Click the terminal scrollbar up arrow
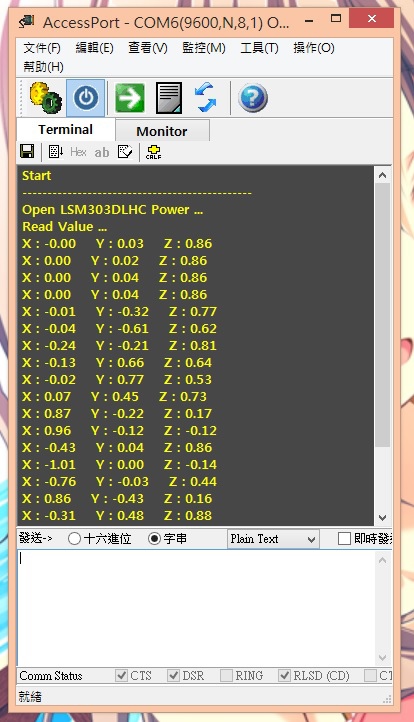The image size is (414, 722). coord(382,175)
